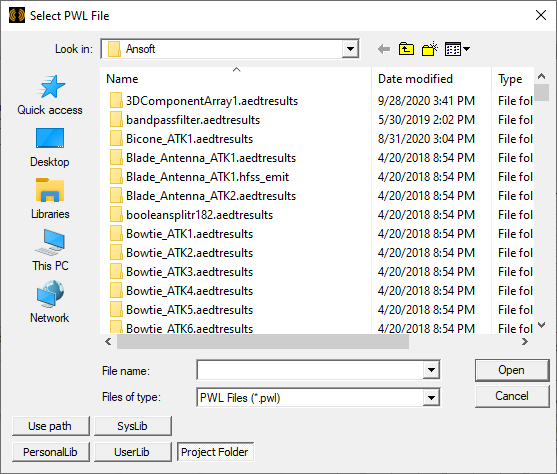Focus the File name input field
Image resolution: width=557 pixels, height=474 pixels.
(x=310, y=370)
